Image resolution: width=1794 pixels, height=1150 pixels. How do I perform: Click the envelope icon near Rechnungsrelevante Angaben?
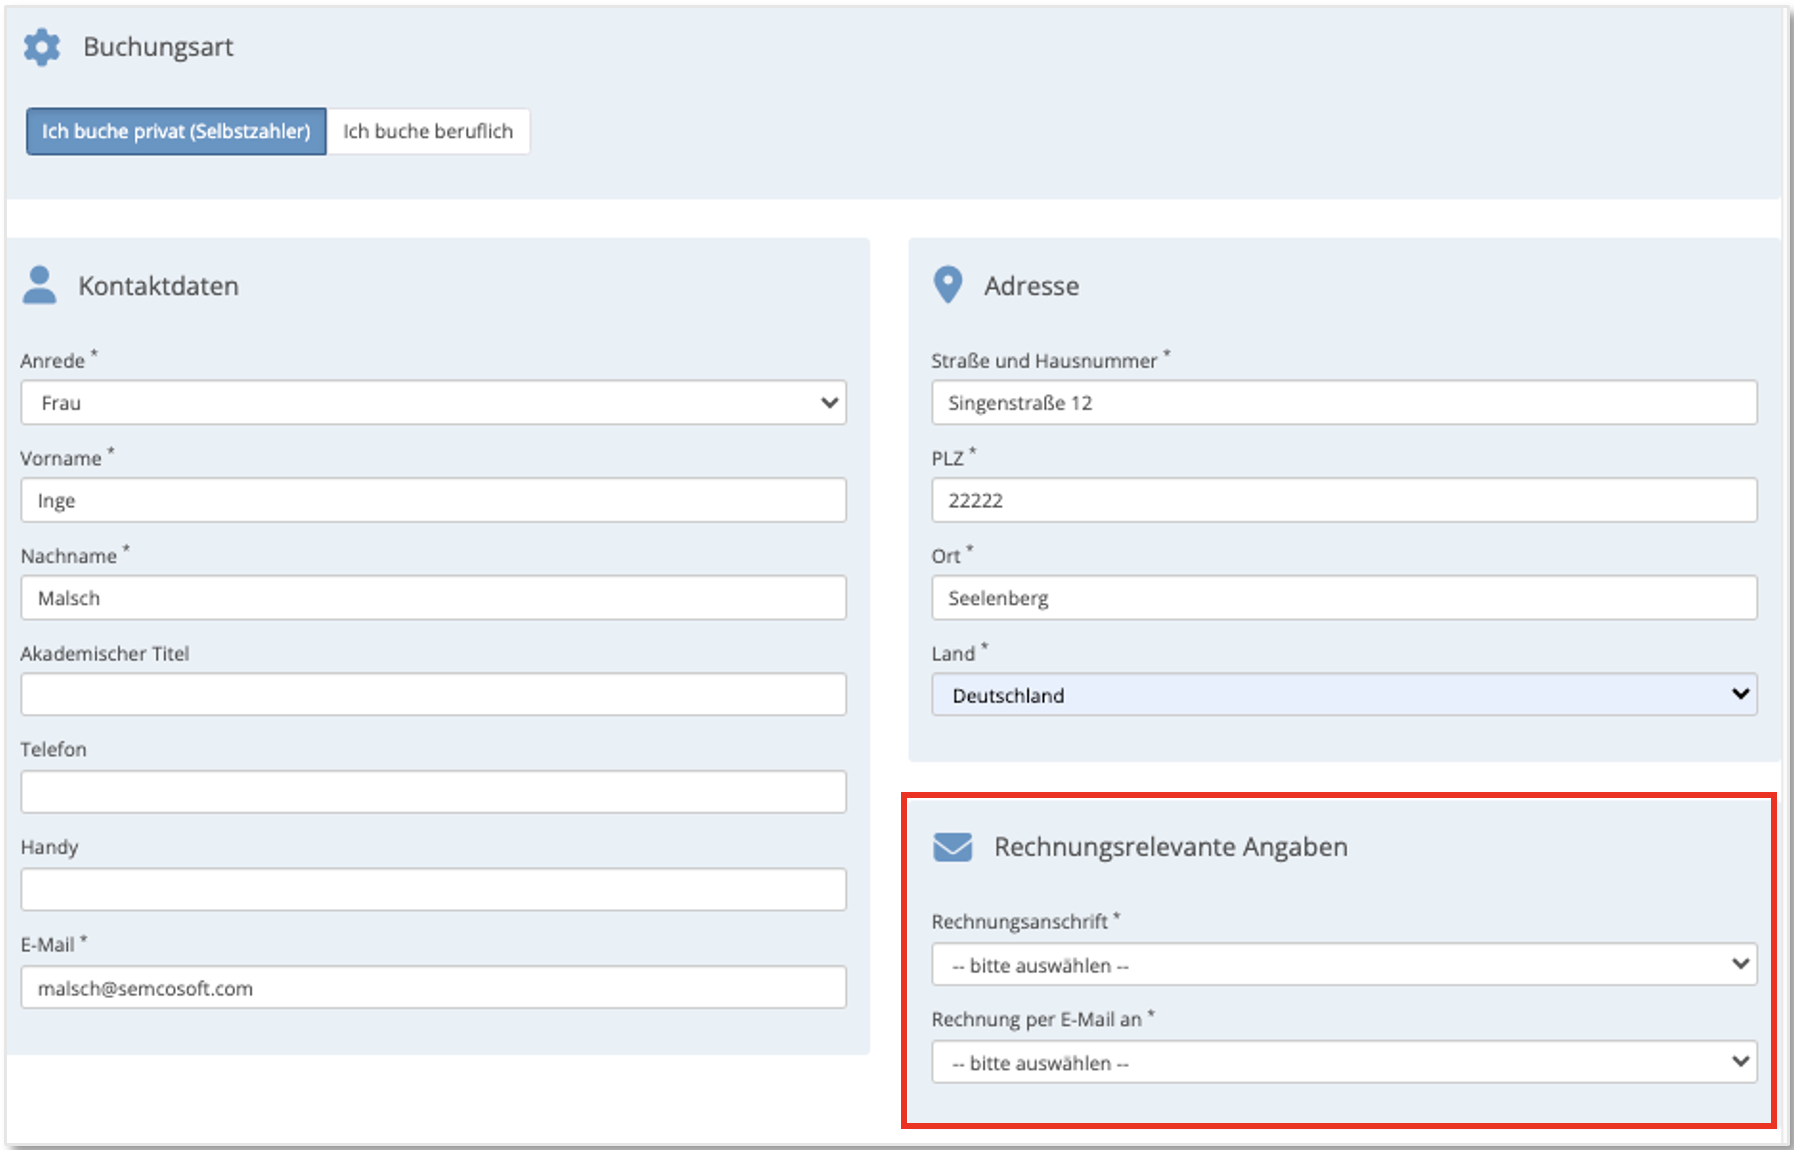click(x=952, y=845)
